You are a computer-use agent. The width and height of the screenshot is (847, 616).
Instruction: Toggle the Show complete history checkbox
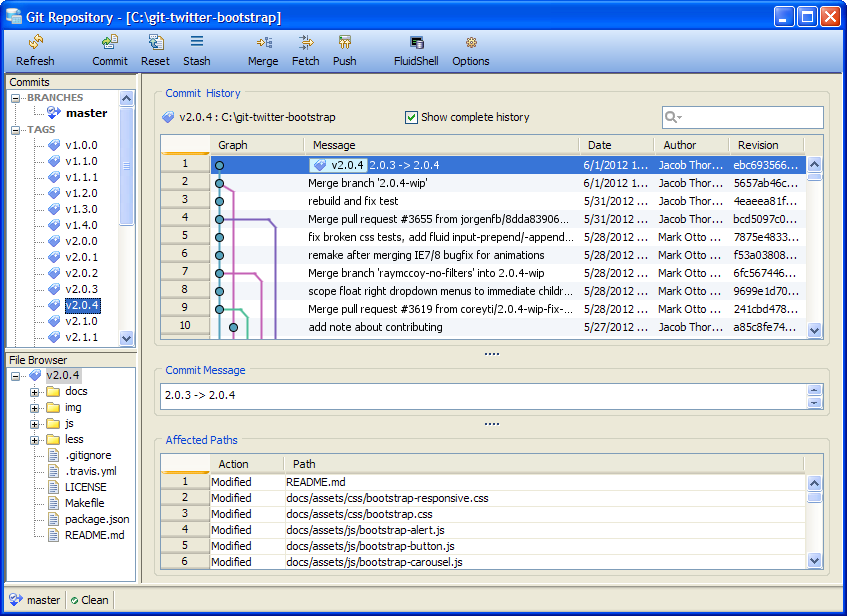(411, 117)
